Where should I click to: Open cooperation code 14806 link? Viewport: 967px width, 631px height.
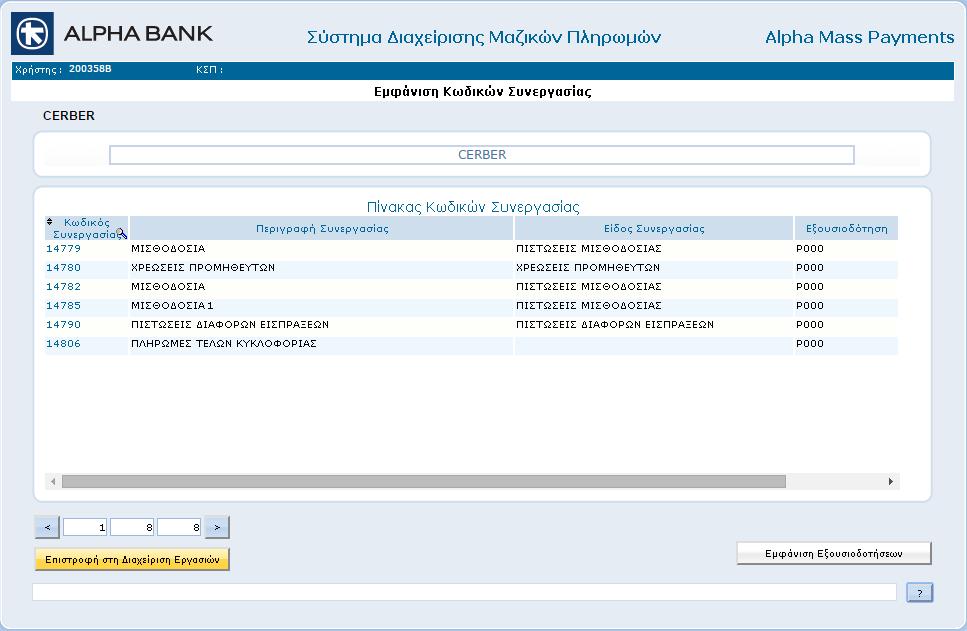[64, 344]
